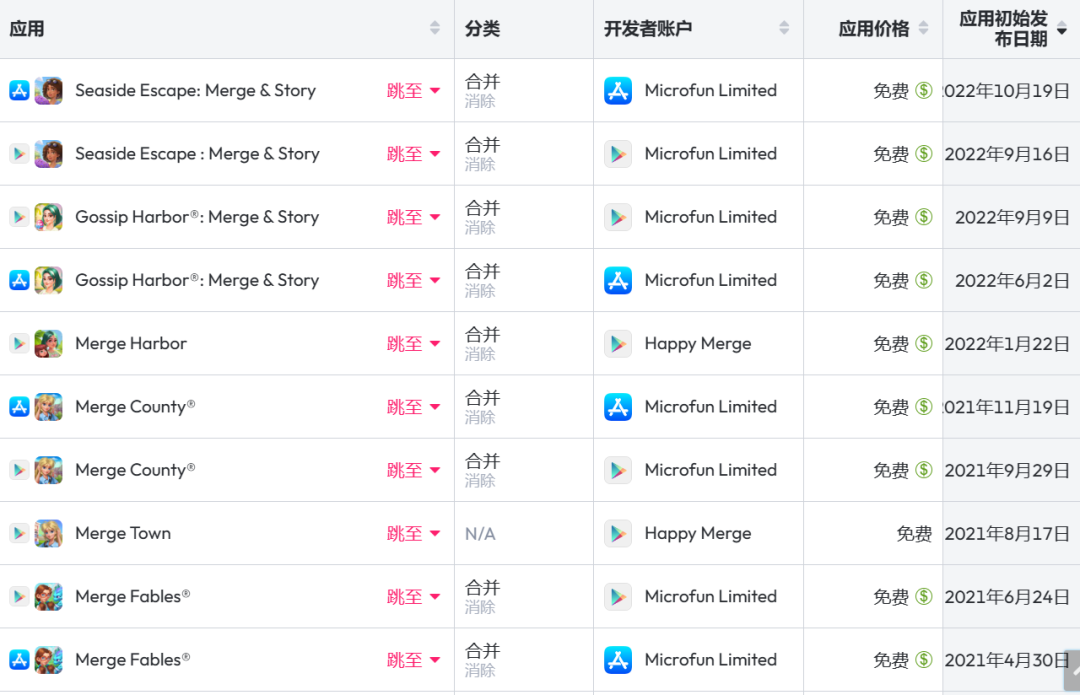Open the 跳至 dropdown for Seaside Escape
The image size is (1080, 695).
tap(414, 90)
